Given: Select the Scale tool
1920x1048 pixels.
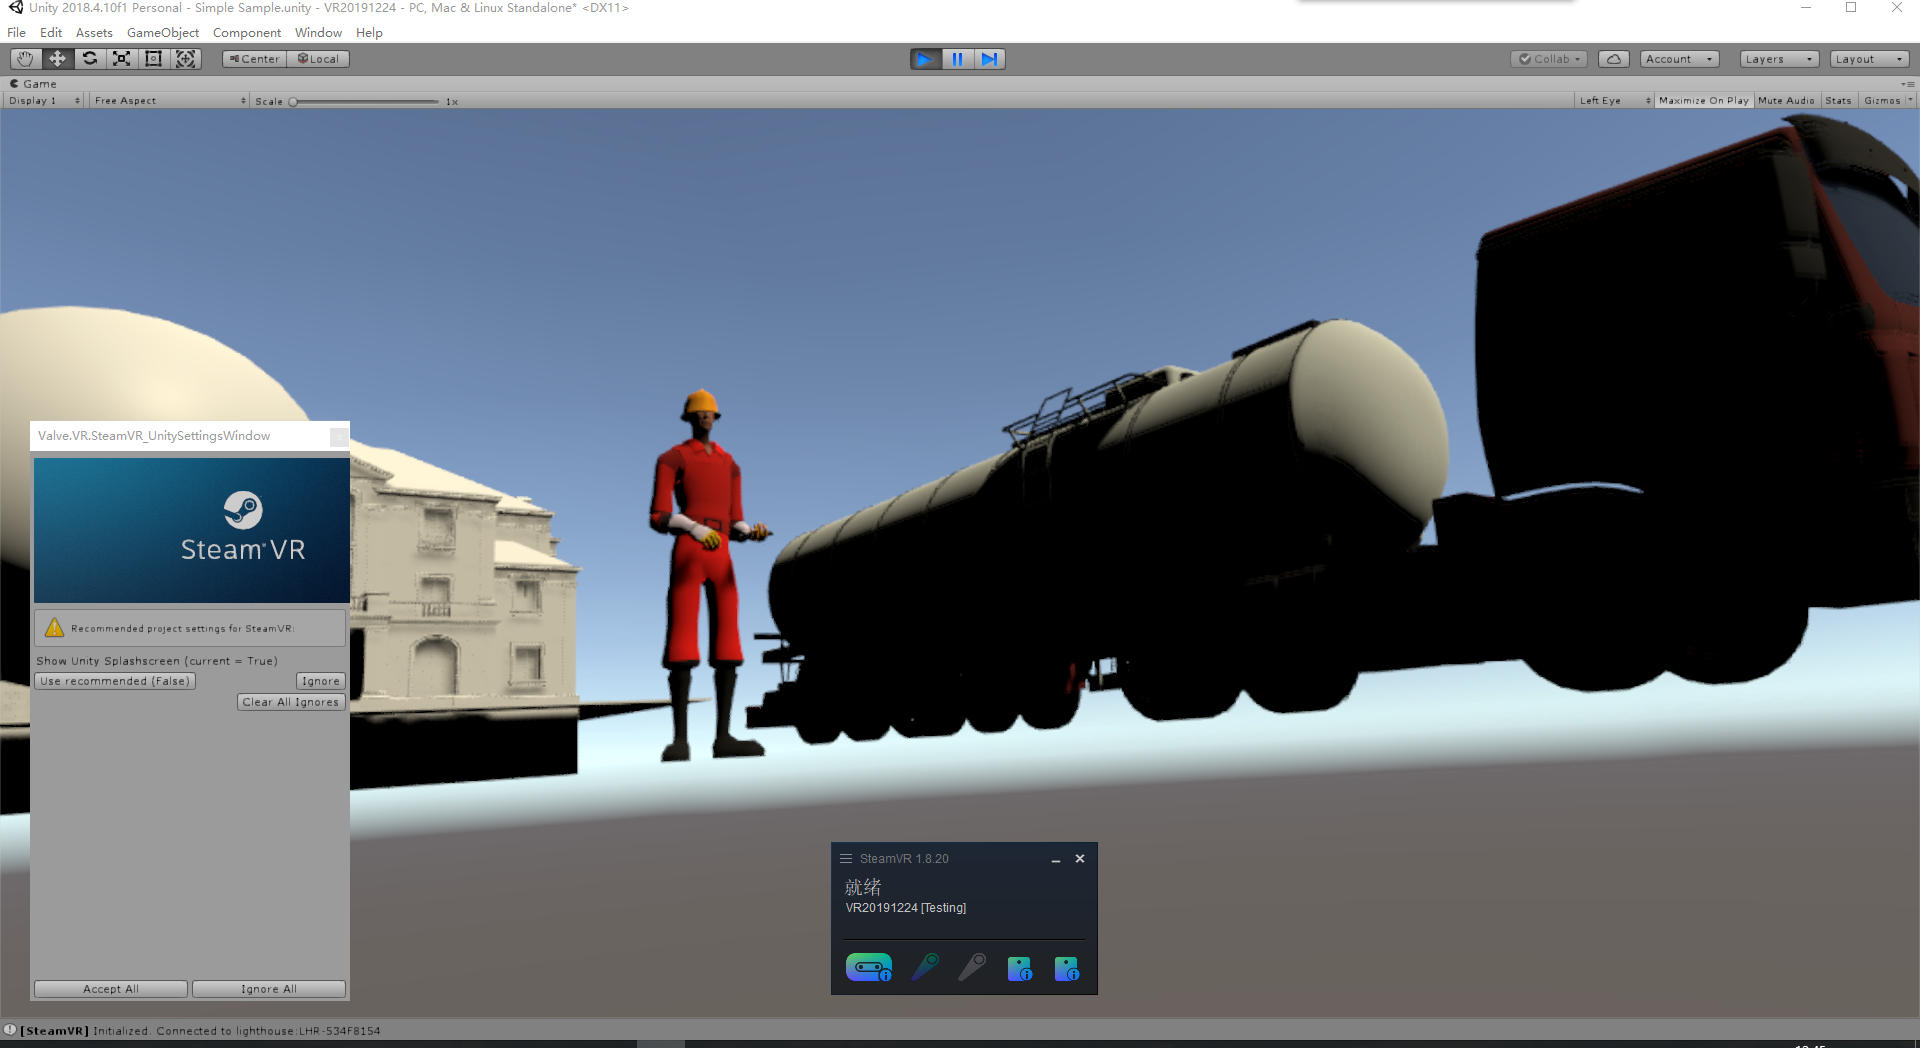Looking at the screenshot, I should [121, 59].
